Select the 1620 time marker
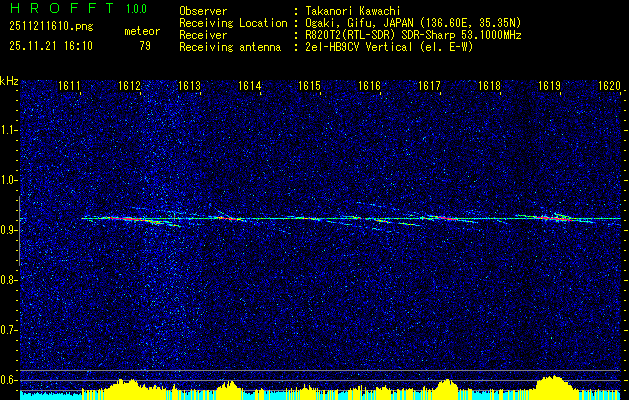The width and height of the screenshot is (629, 400). [608, 87]
